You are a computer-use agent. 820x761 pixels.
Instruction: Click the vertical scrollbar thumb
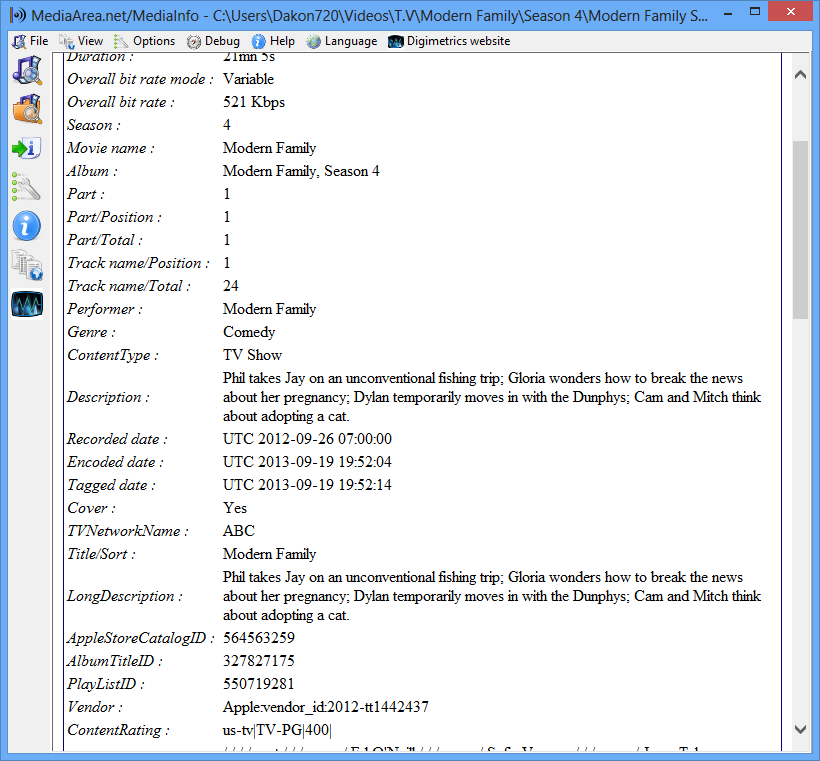pos(800,230)
